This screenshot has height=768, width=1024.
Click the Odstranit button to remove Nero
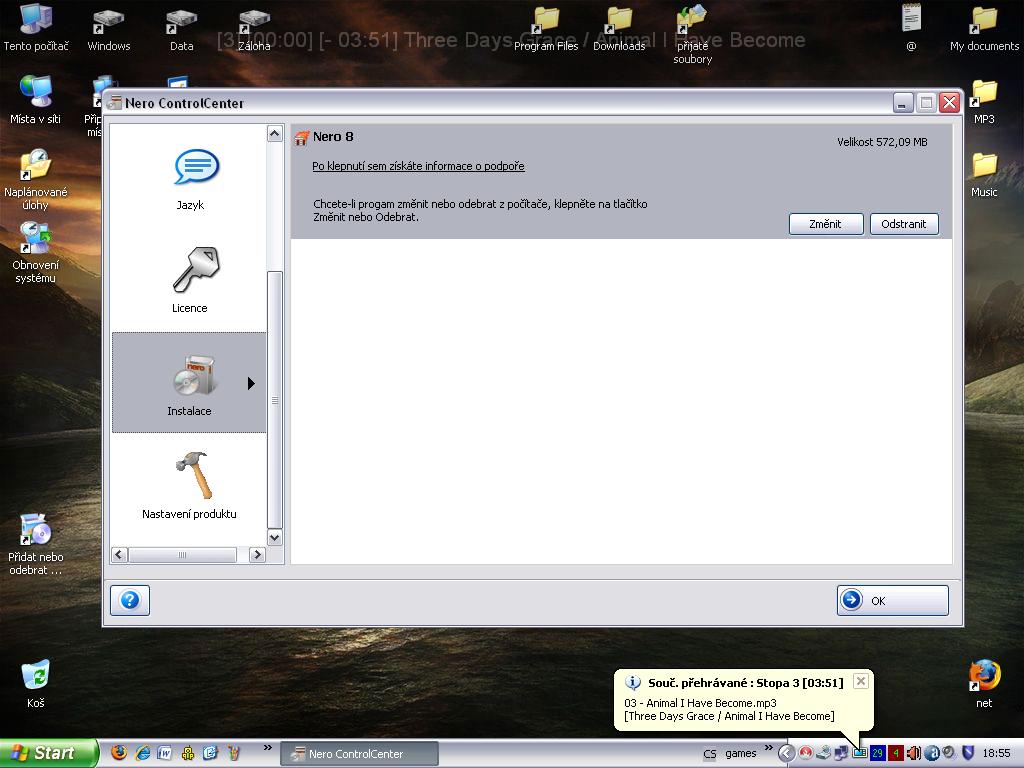pyautogui.click(x=904, y=224)
